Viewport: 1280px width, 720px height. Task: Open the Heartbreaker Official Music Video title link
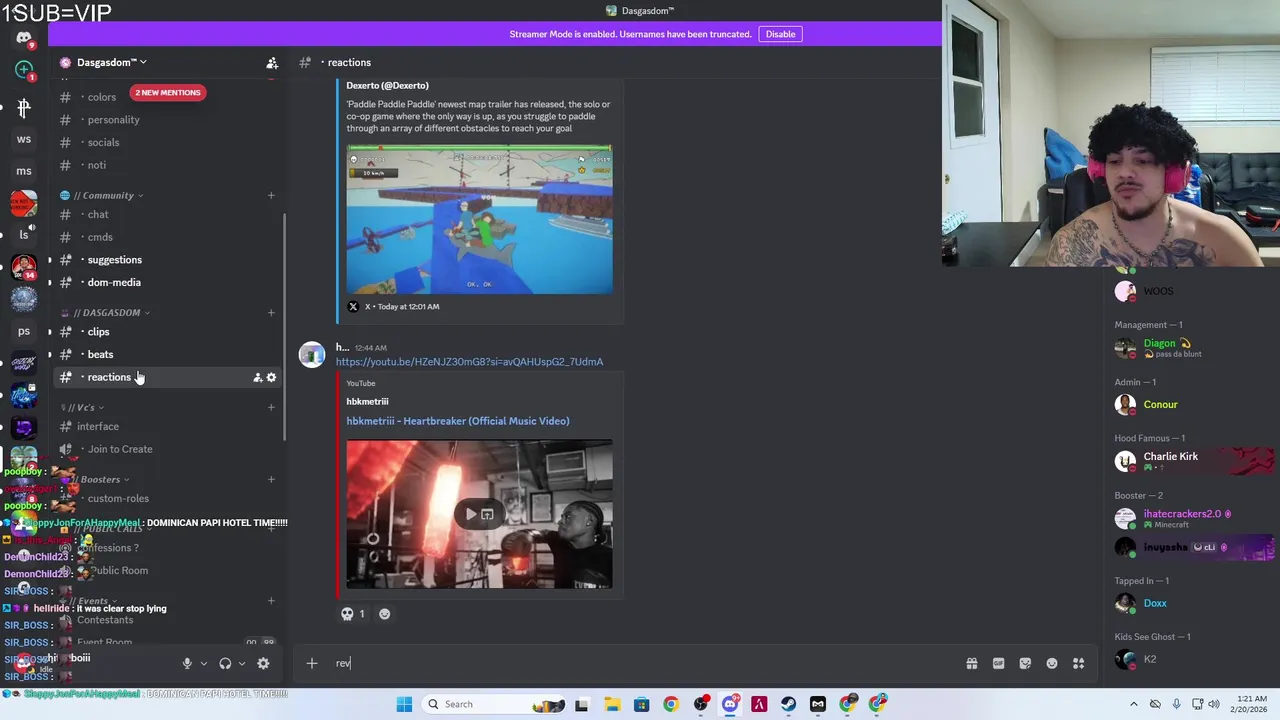pyautogui.click(x=458, y=421)
